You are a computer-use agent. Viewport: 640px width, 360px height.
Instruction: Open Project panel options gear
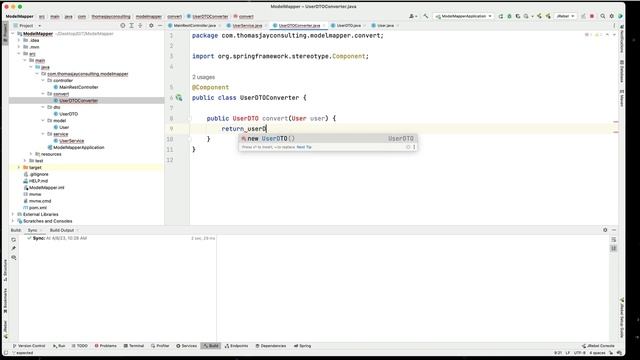151,25
